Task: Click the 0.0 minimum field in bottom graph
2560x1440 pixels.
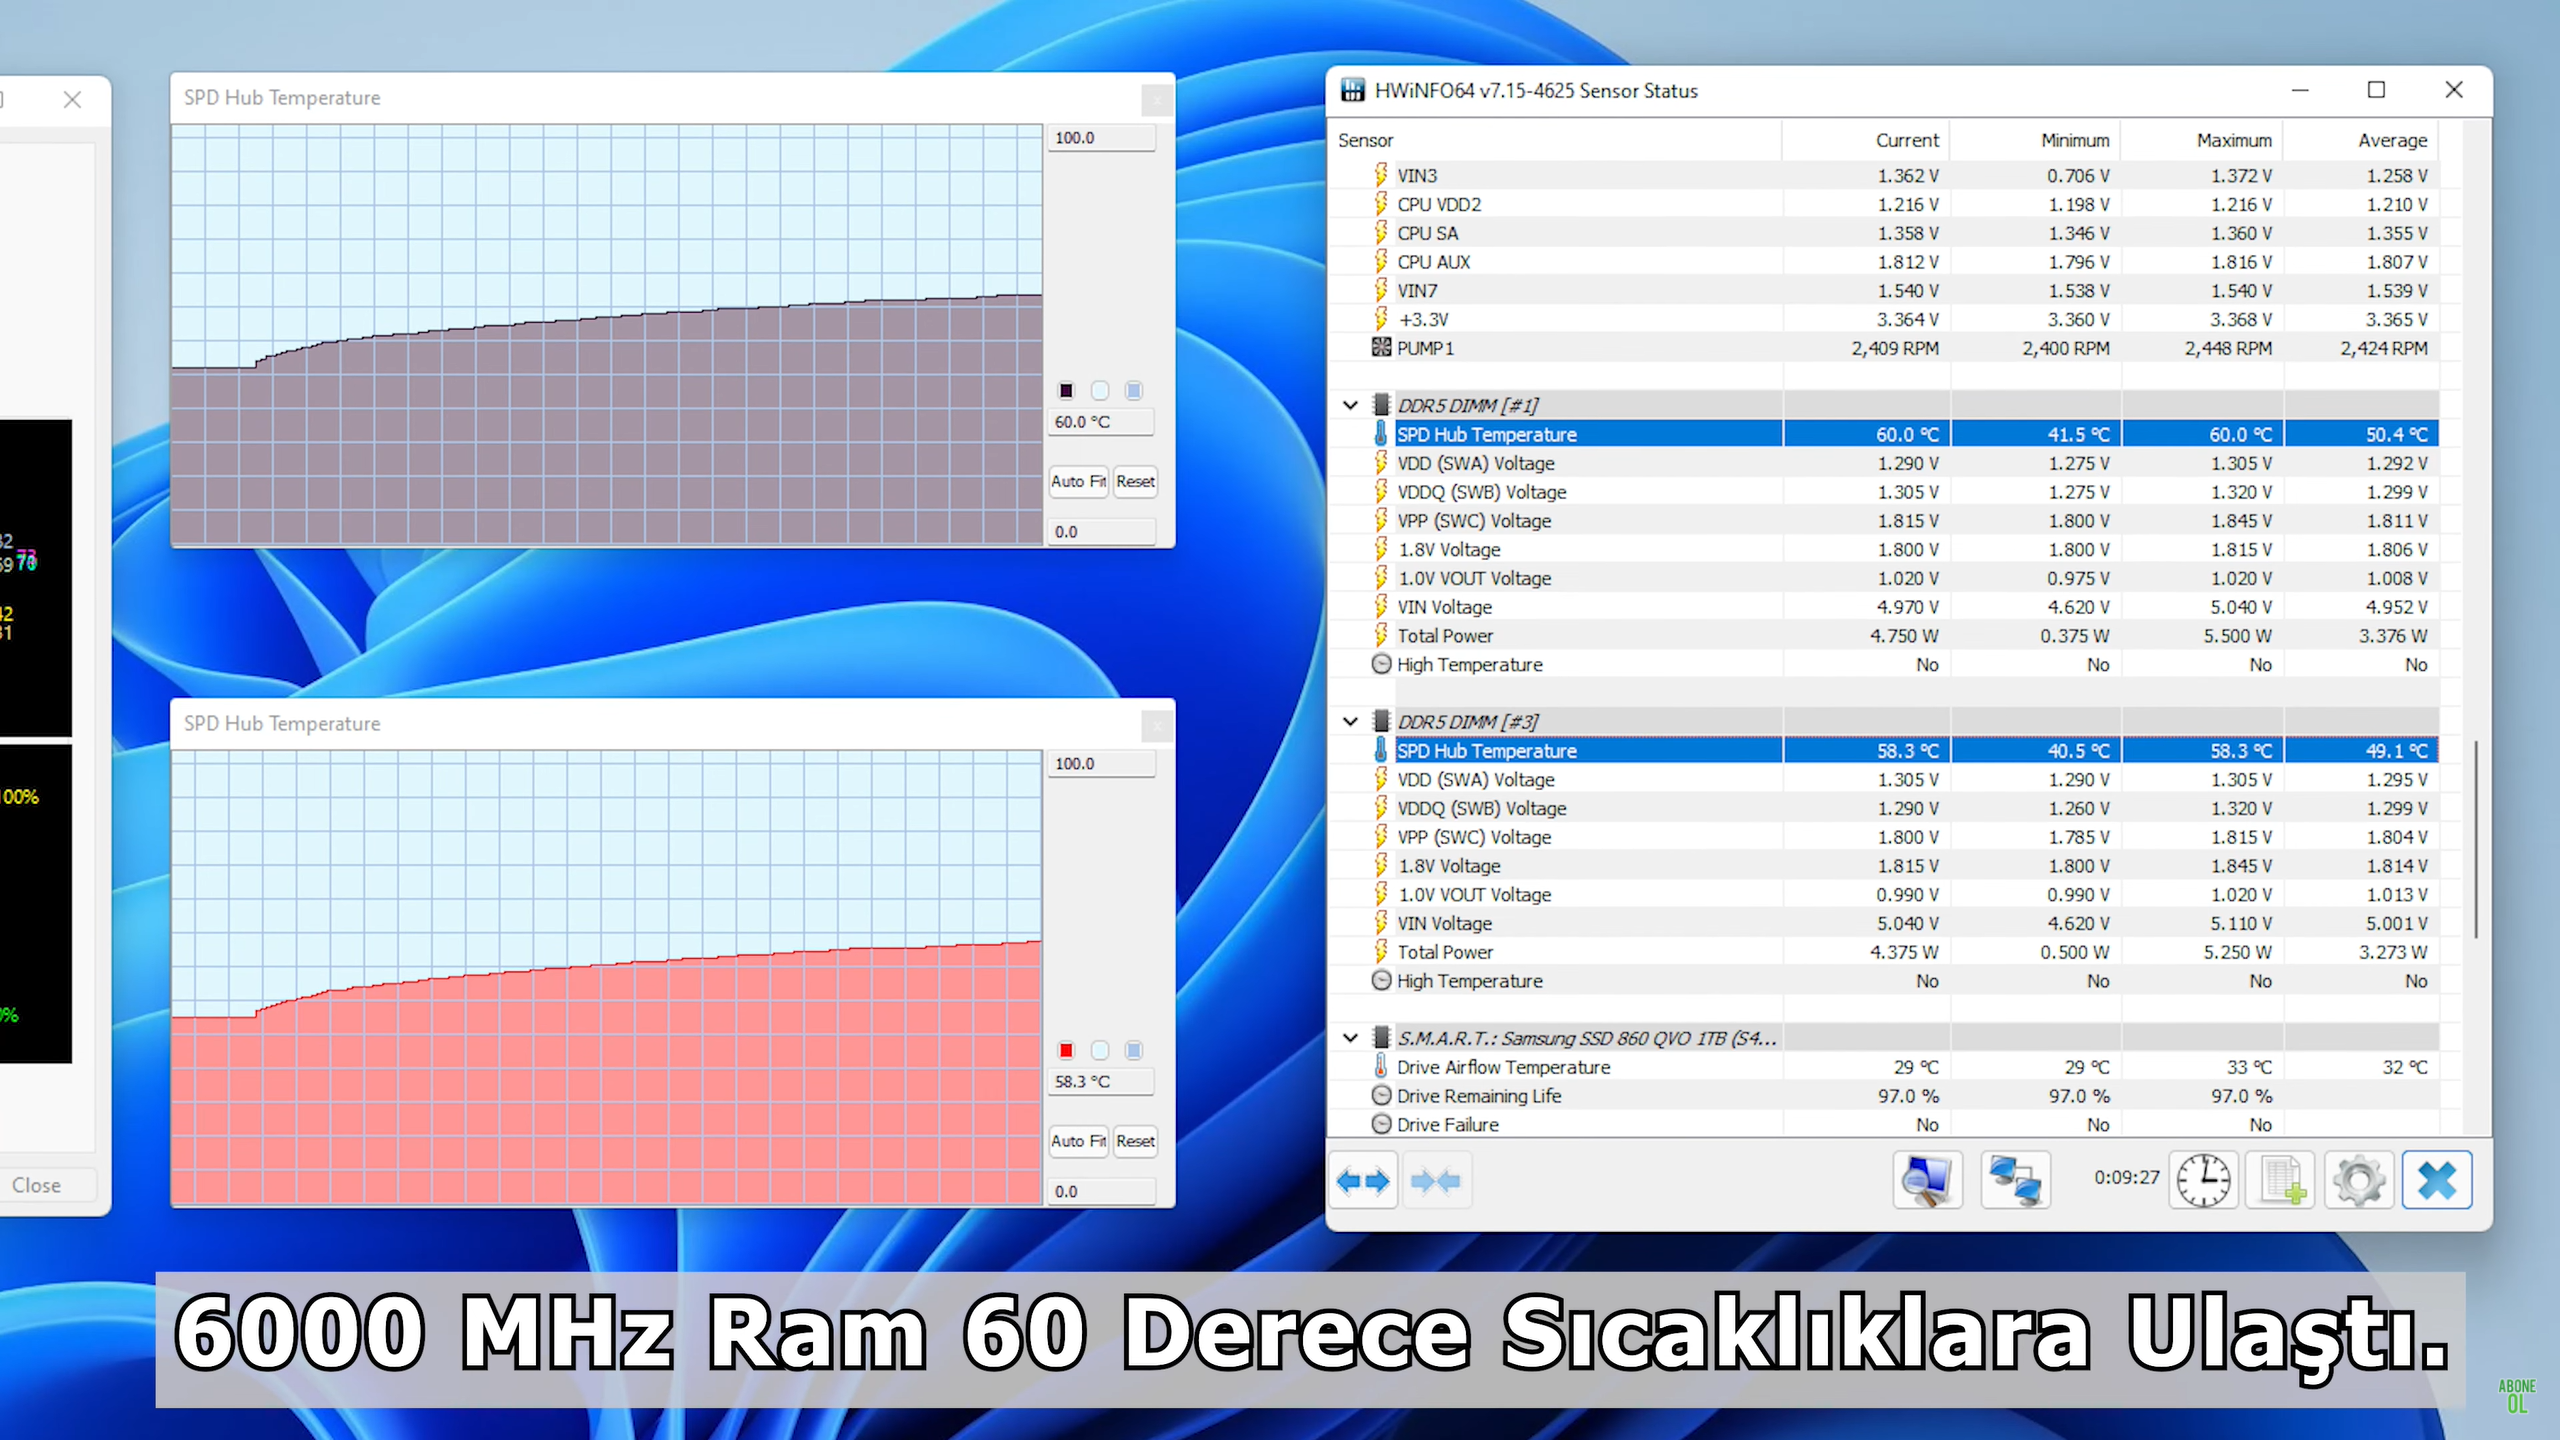Action: 1101,1192
